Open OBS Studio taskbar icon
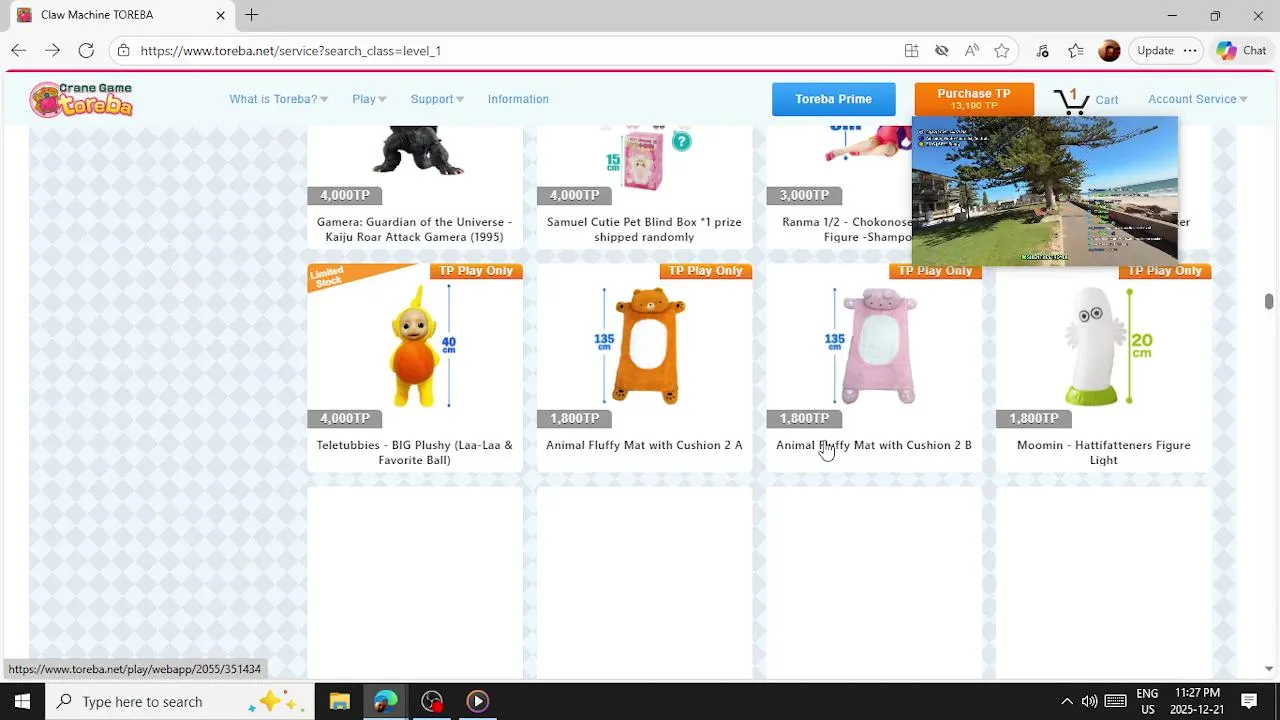The width and height of the screenshot is (1280, 720). [431, 701]
